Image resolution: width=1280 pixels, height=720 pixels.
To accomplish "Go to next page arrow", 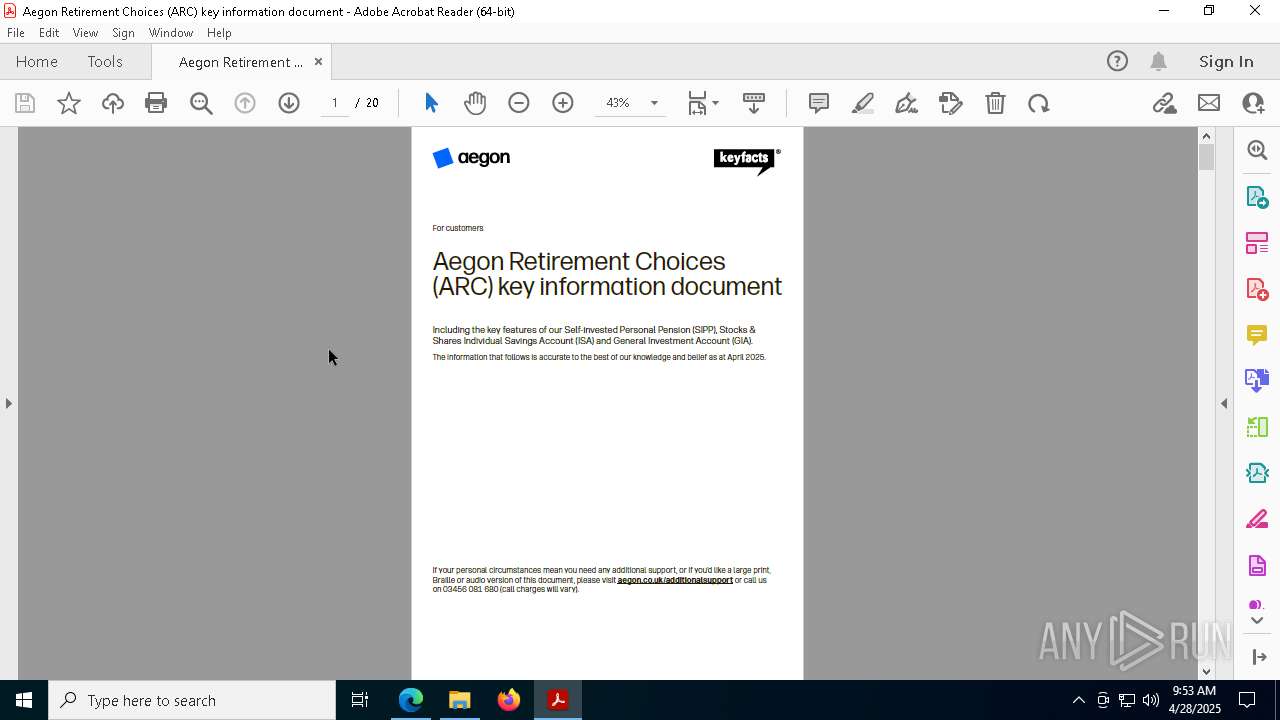I will point(289,103).
